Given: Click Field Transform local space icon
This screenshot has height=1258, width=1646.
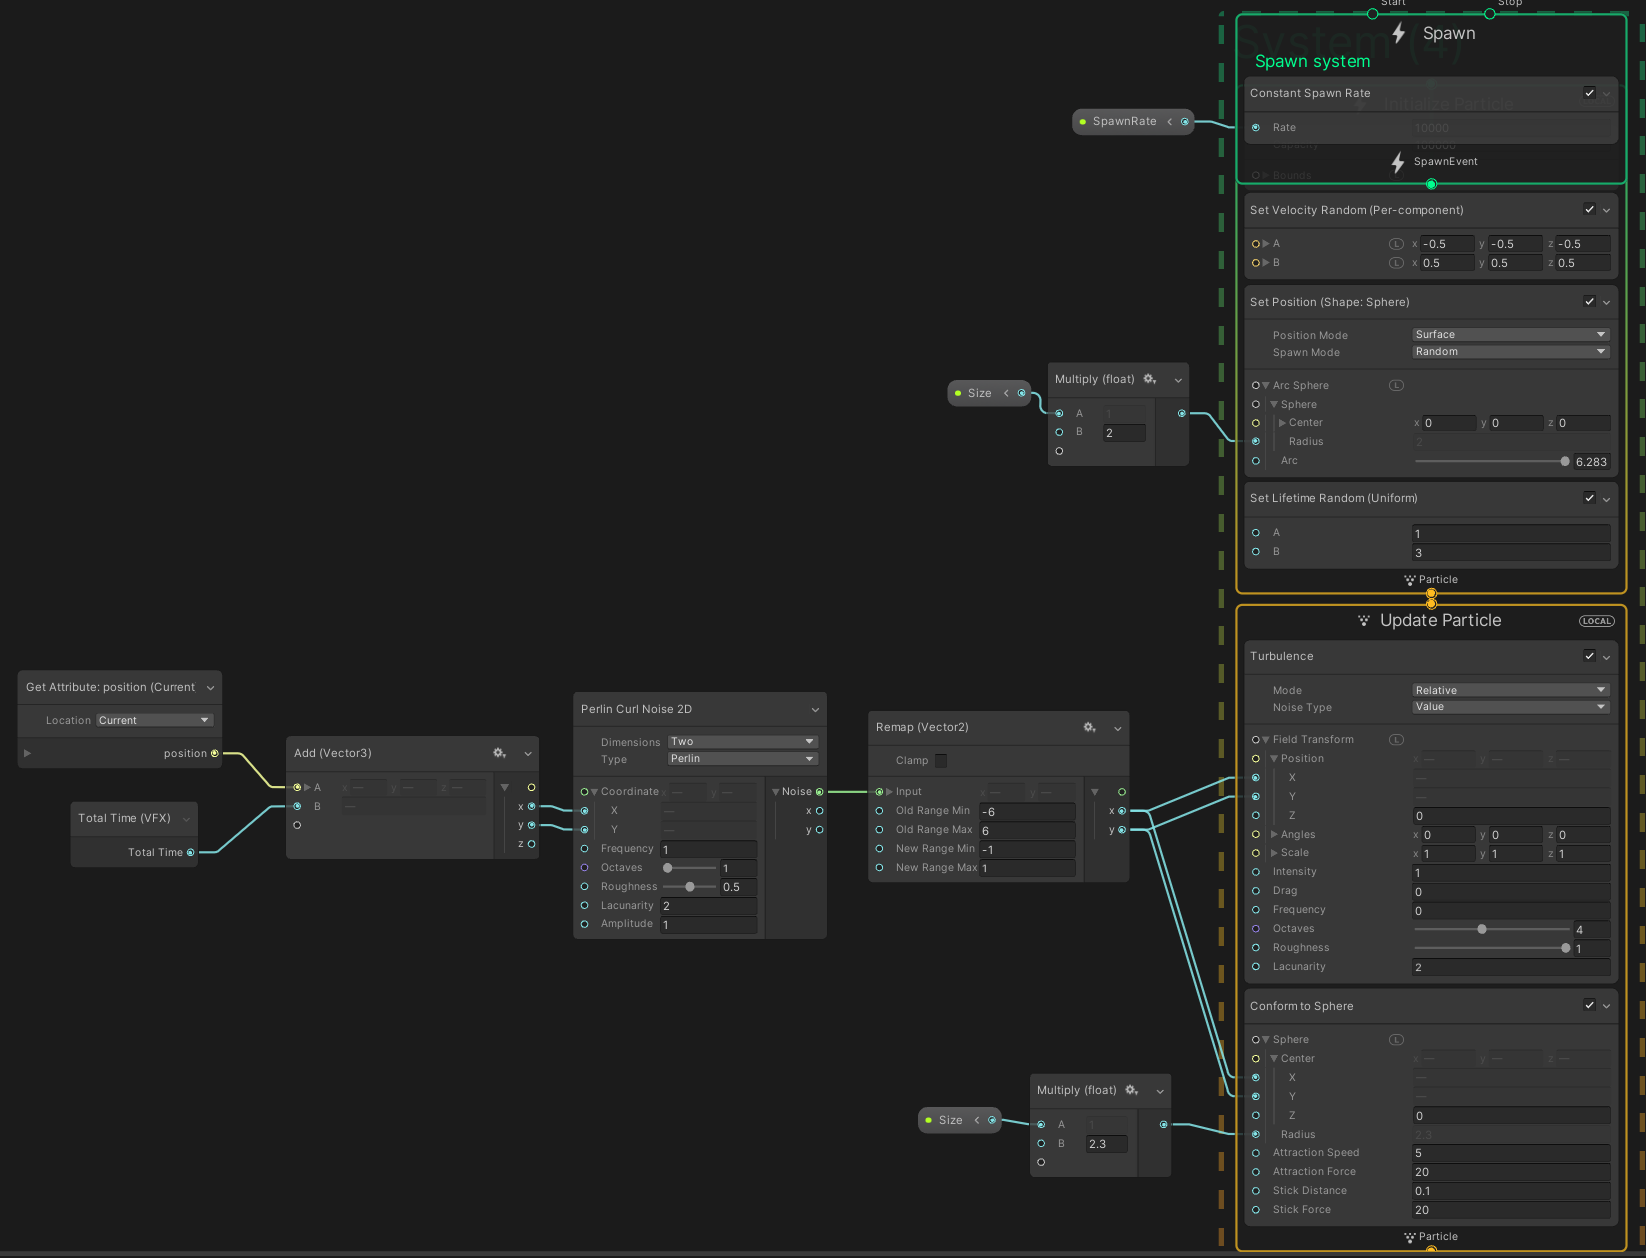Looking at the screenshot, I should 1397,740.
